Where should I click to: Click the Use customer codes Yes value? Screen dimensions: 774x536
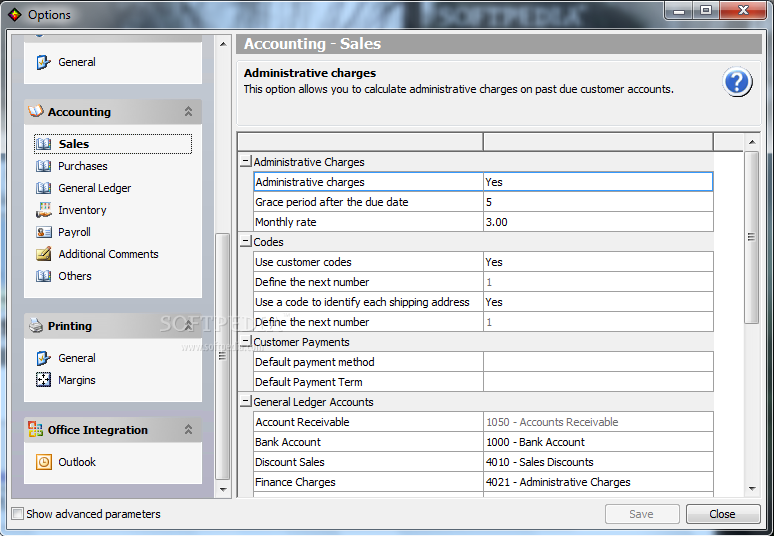(x=598, y=262)
